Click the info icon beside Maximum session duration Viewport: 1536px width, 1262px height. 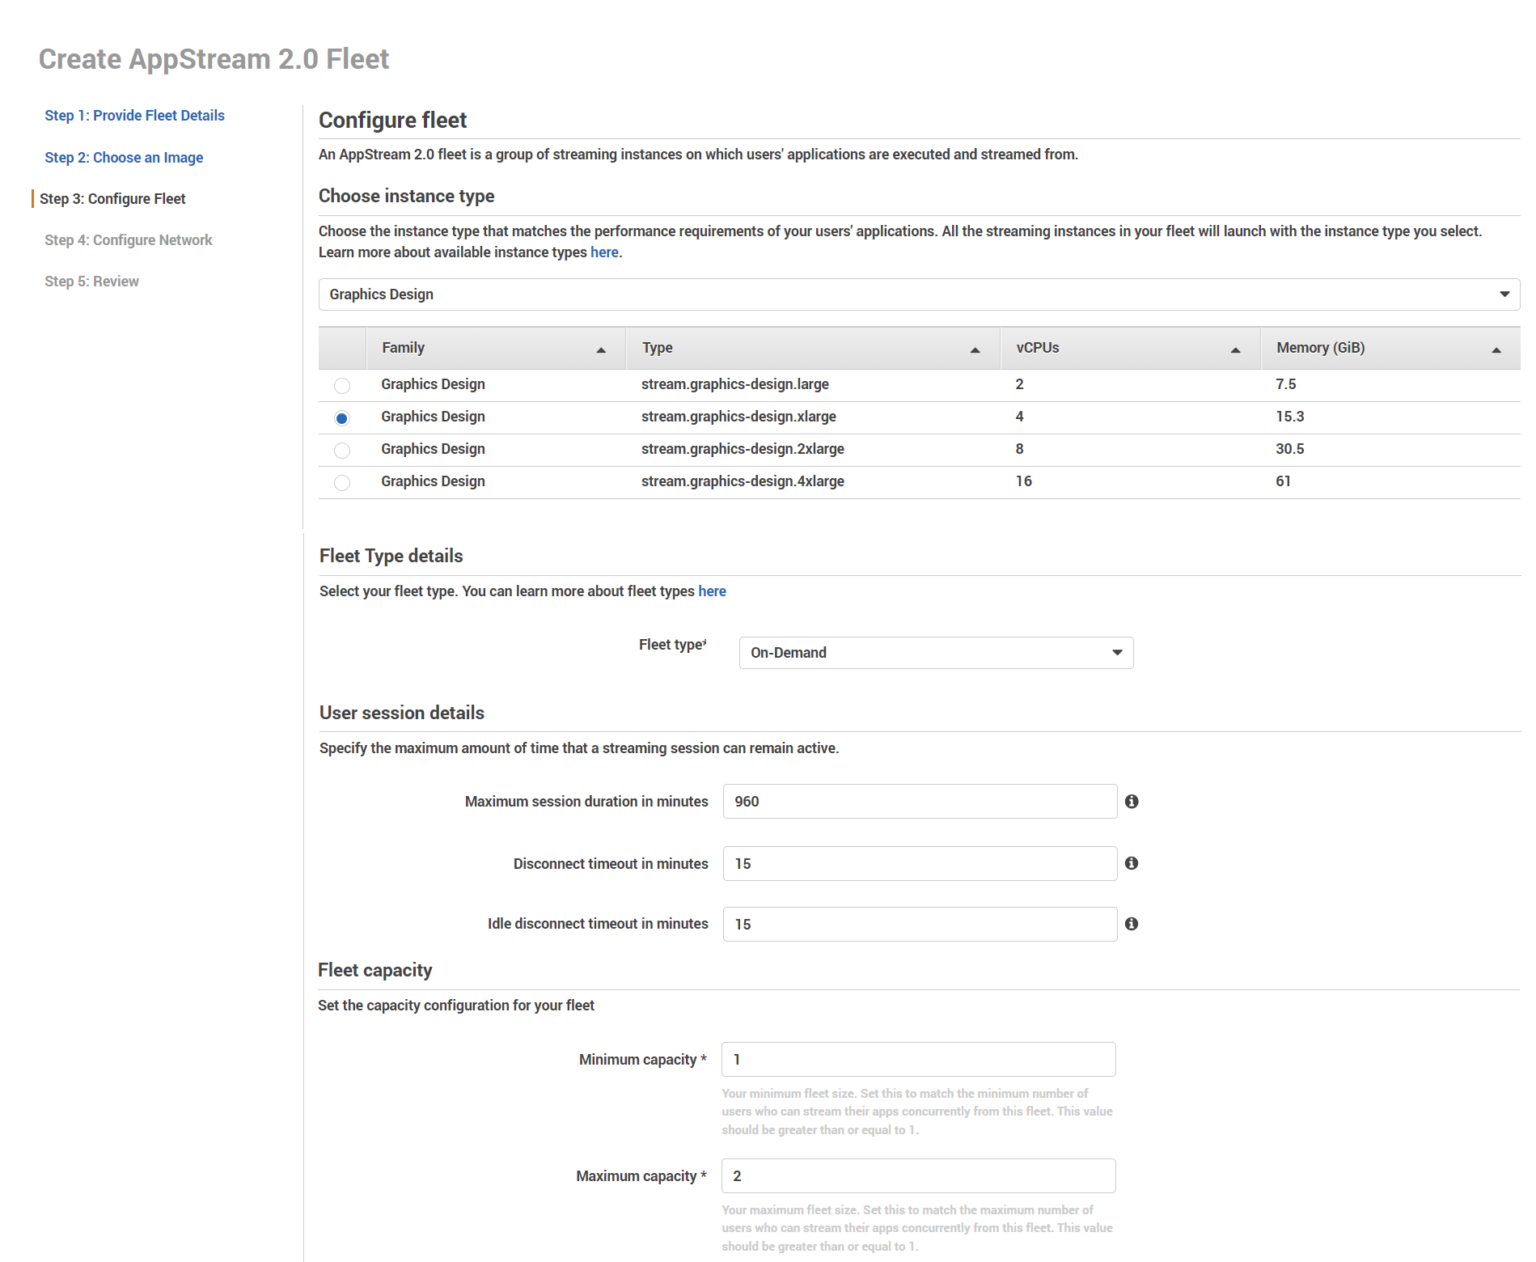1132,801
